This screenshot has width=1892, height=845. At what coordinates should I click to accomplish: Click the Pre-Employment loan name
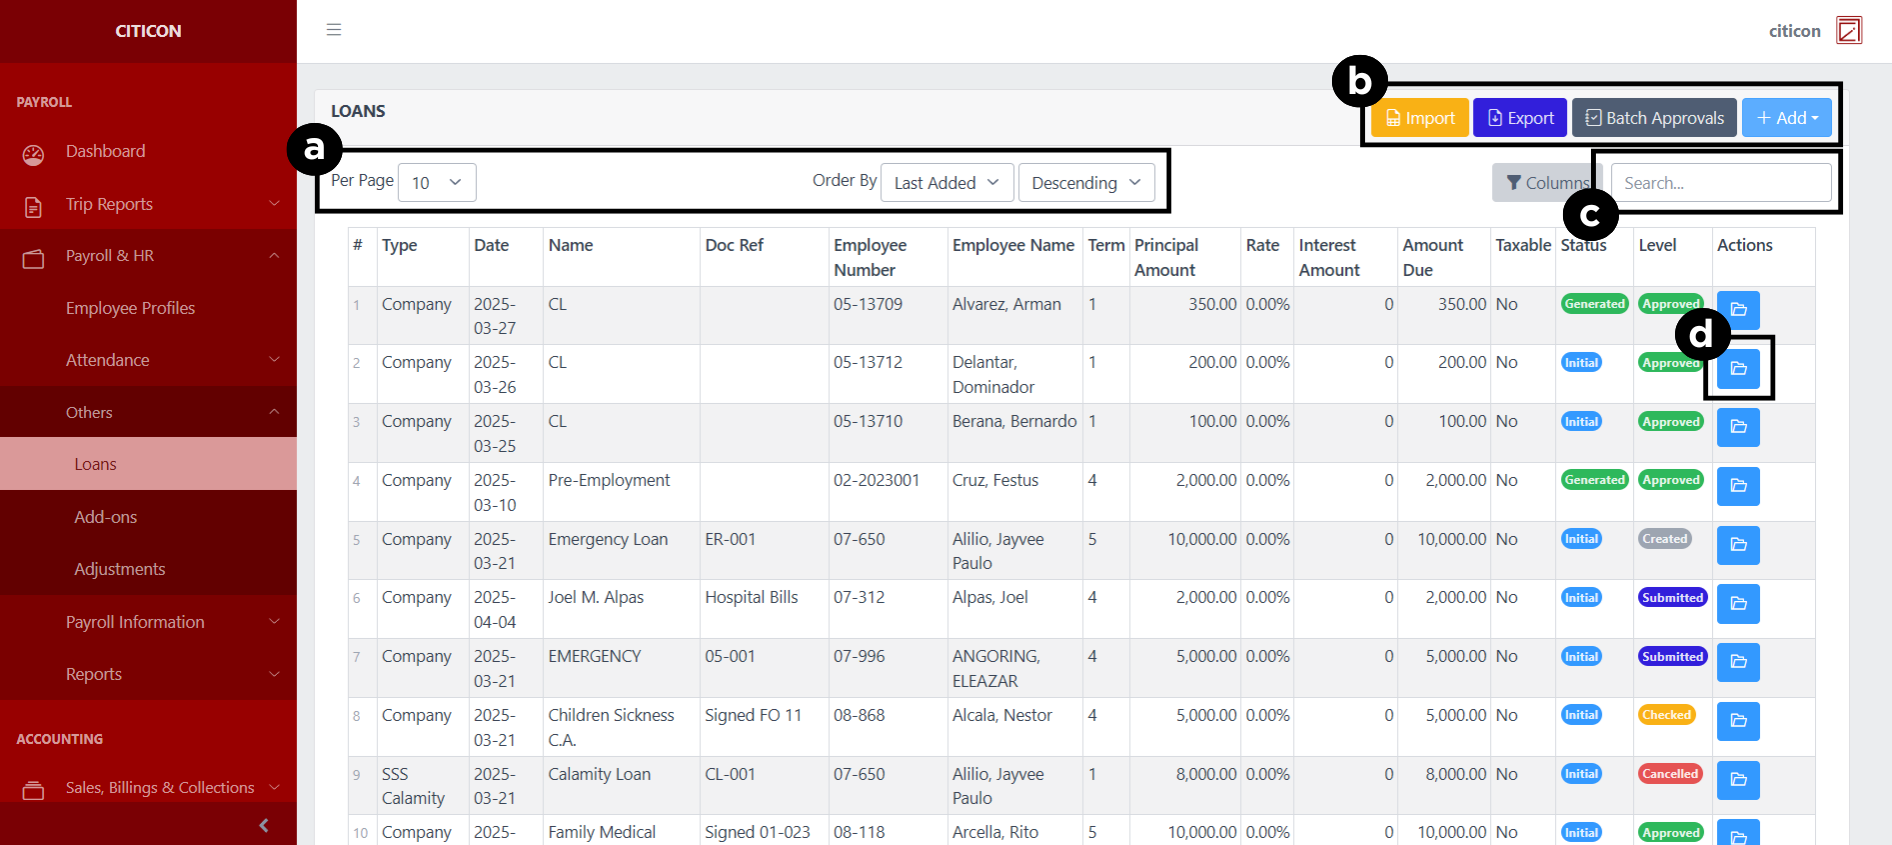pos(609,480)
